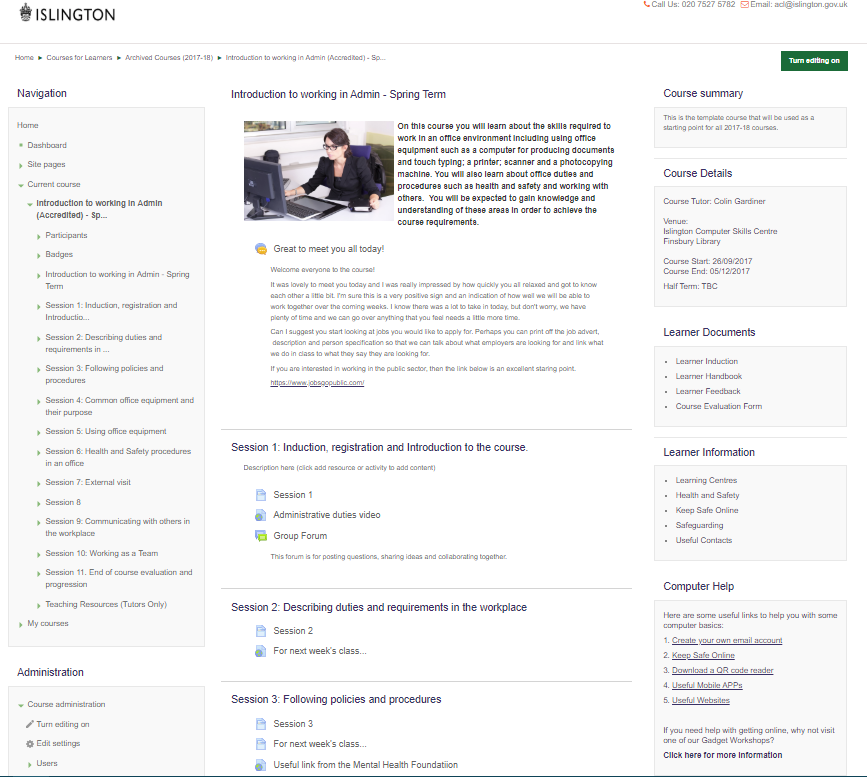Click the Dashboard bullet icon in Navigation

point(21,145)
